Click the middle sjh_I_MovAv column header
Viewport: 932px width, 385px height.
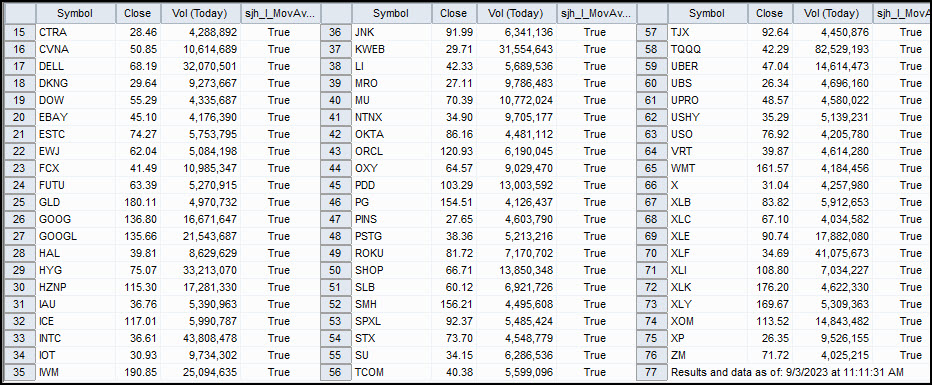tap(596, 13)
